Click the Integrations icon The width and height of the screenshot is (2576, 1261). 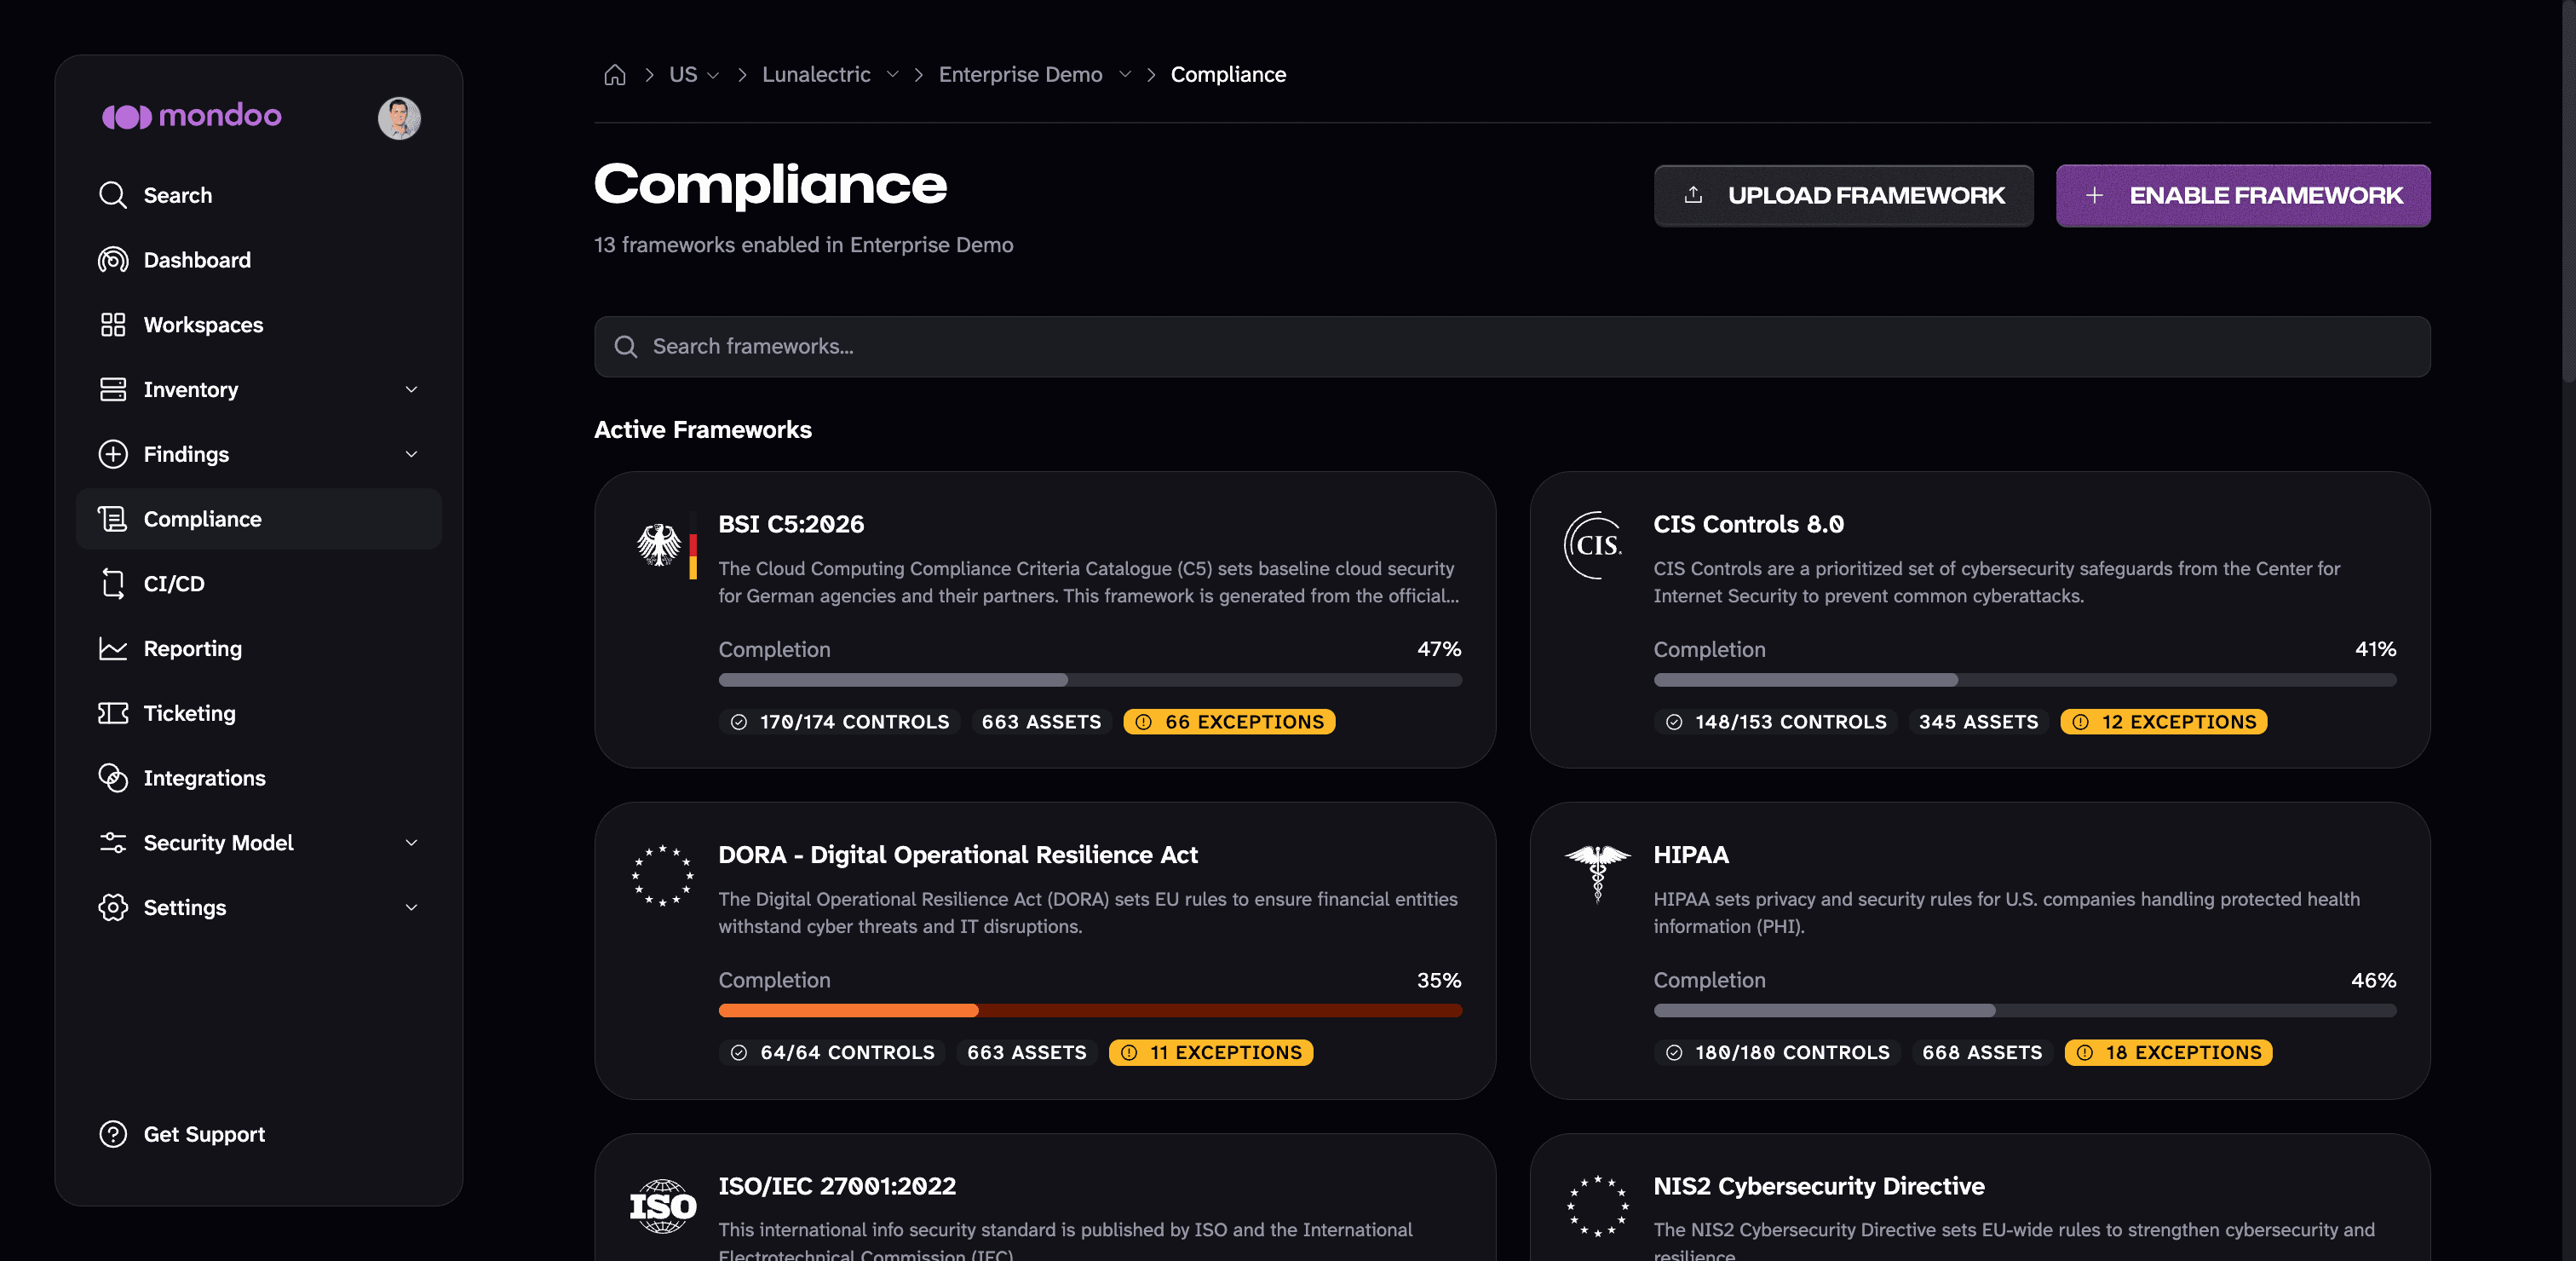pos(113,778)
